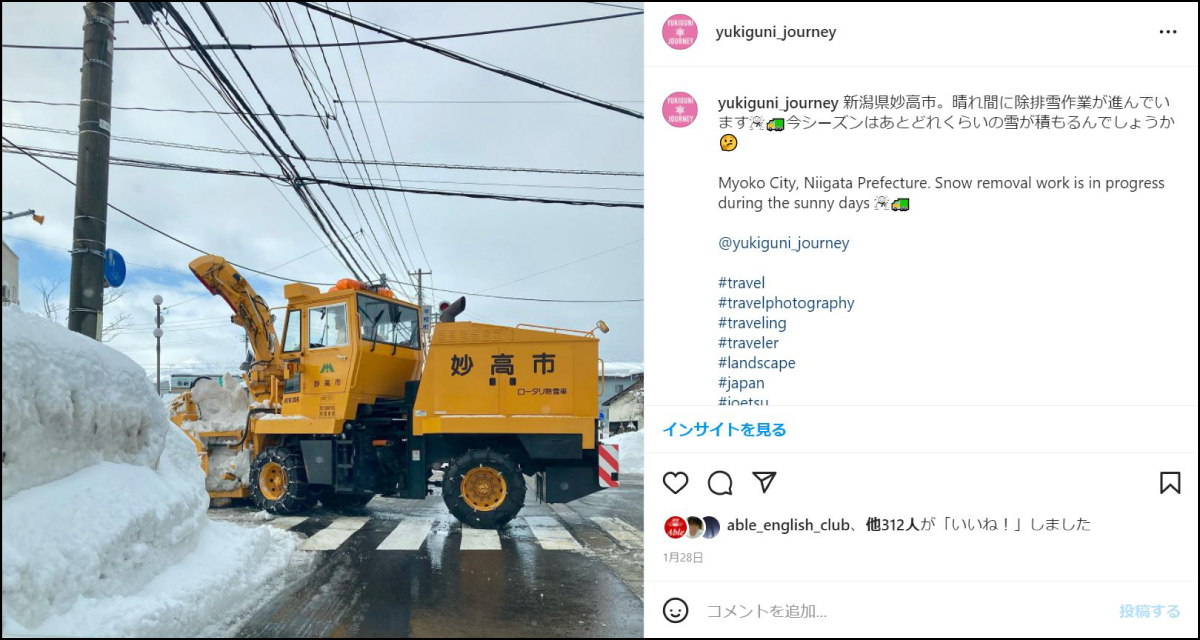Click インサイトを見る to view insights
The width and height of the screenshot is (1200, 640).
[724, 430]
